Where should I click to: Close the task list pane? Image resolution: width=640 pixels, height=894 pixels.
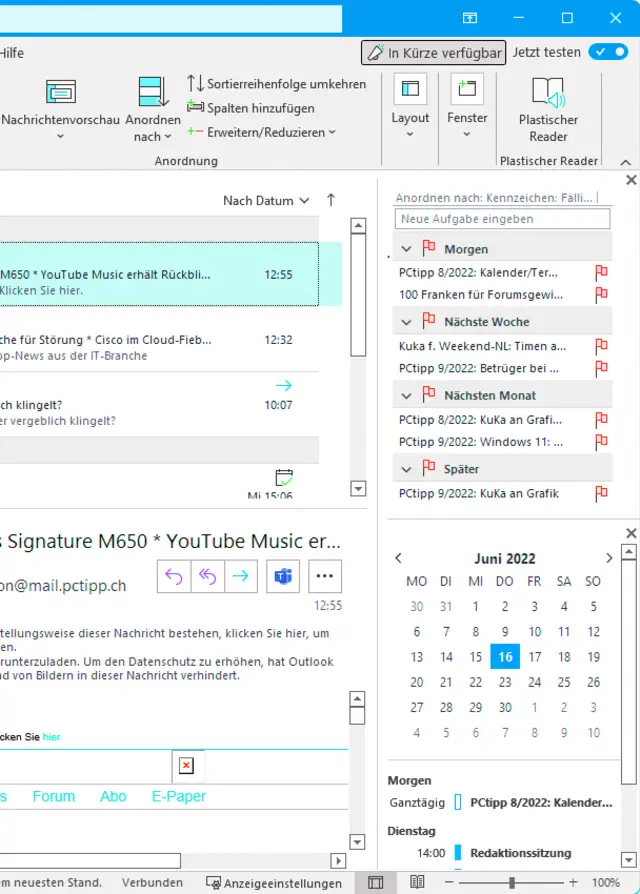click(631, 180)
